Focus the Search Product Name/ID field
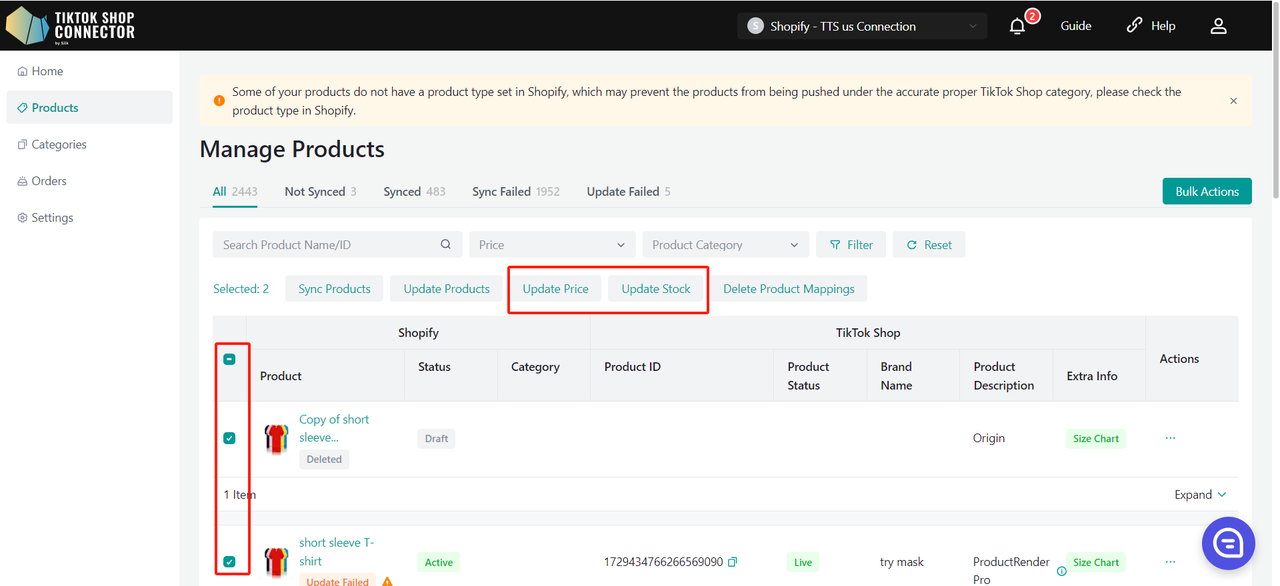The height and width of the screenshot is (586, 1280). [325, 245]
